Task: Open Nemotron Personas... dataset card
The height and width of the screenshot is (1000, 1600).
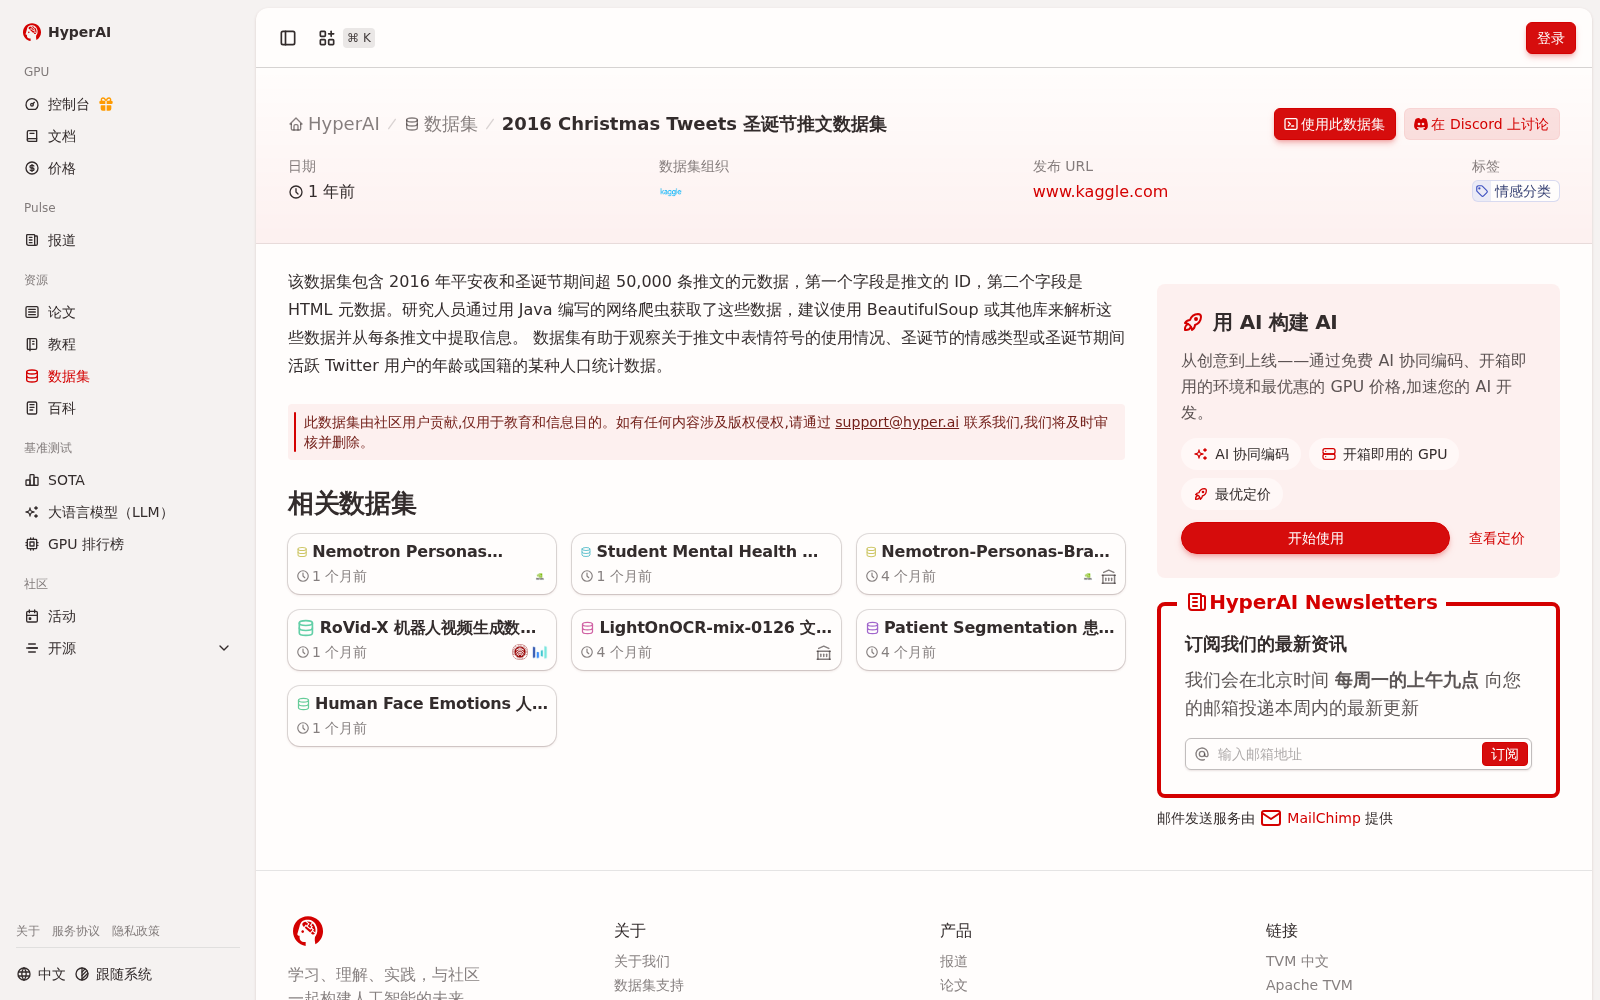Action: coord(422,564)
